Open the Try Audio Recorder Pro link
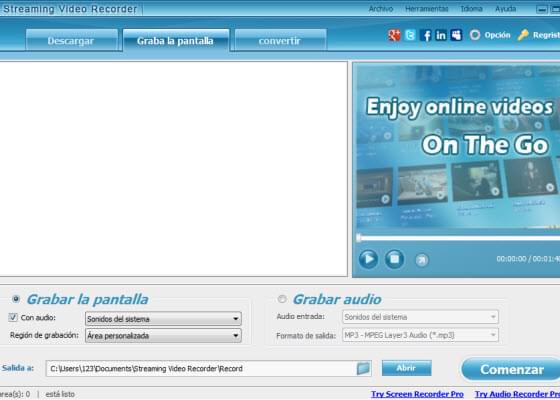 (517, 394)
